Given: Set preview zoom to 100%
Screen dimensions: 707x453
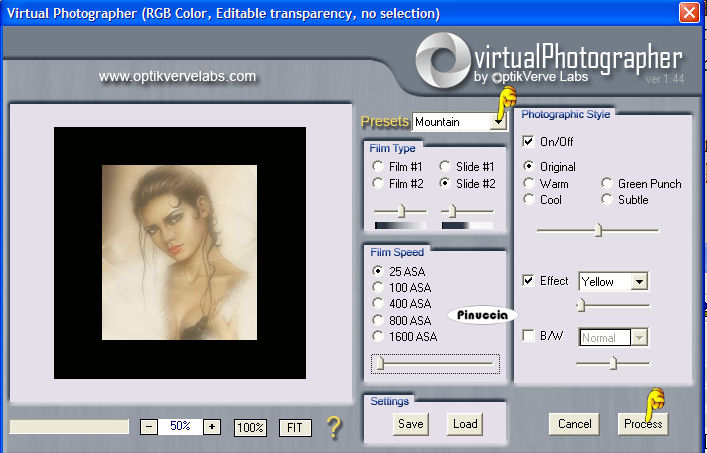Looking at the screenshot, I should coord(250,427).
